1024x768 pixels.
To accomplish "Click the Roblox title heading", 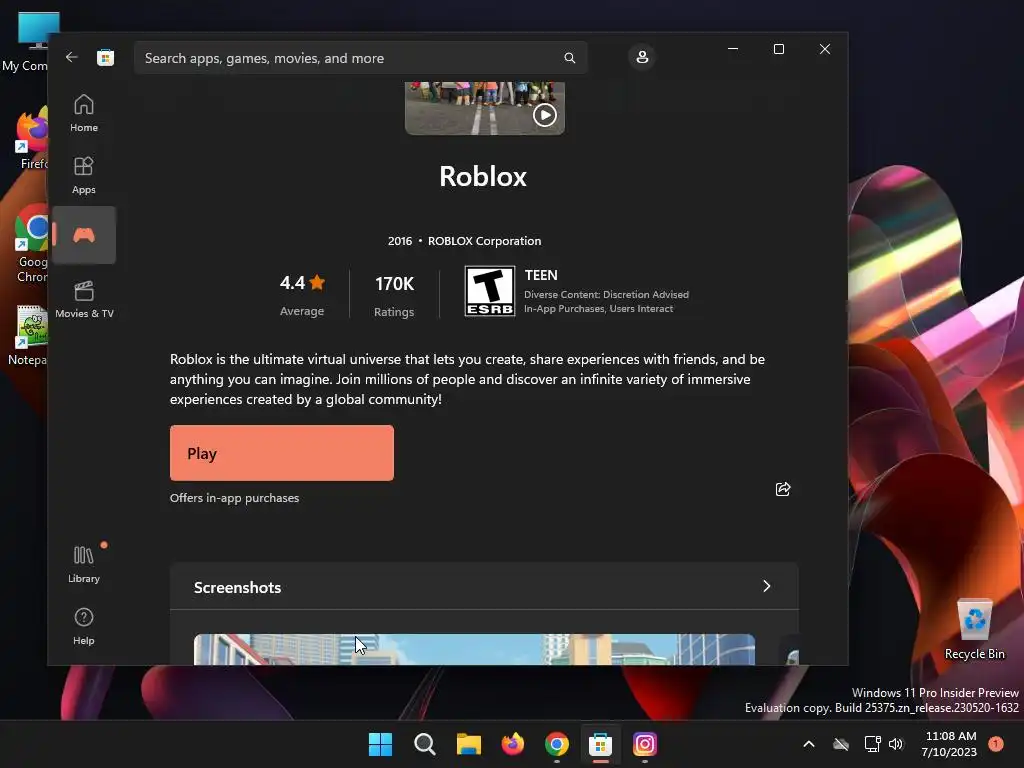I will tap(483, 176).
